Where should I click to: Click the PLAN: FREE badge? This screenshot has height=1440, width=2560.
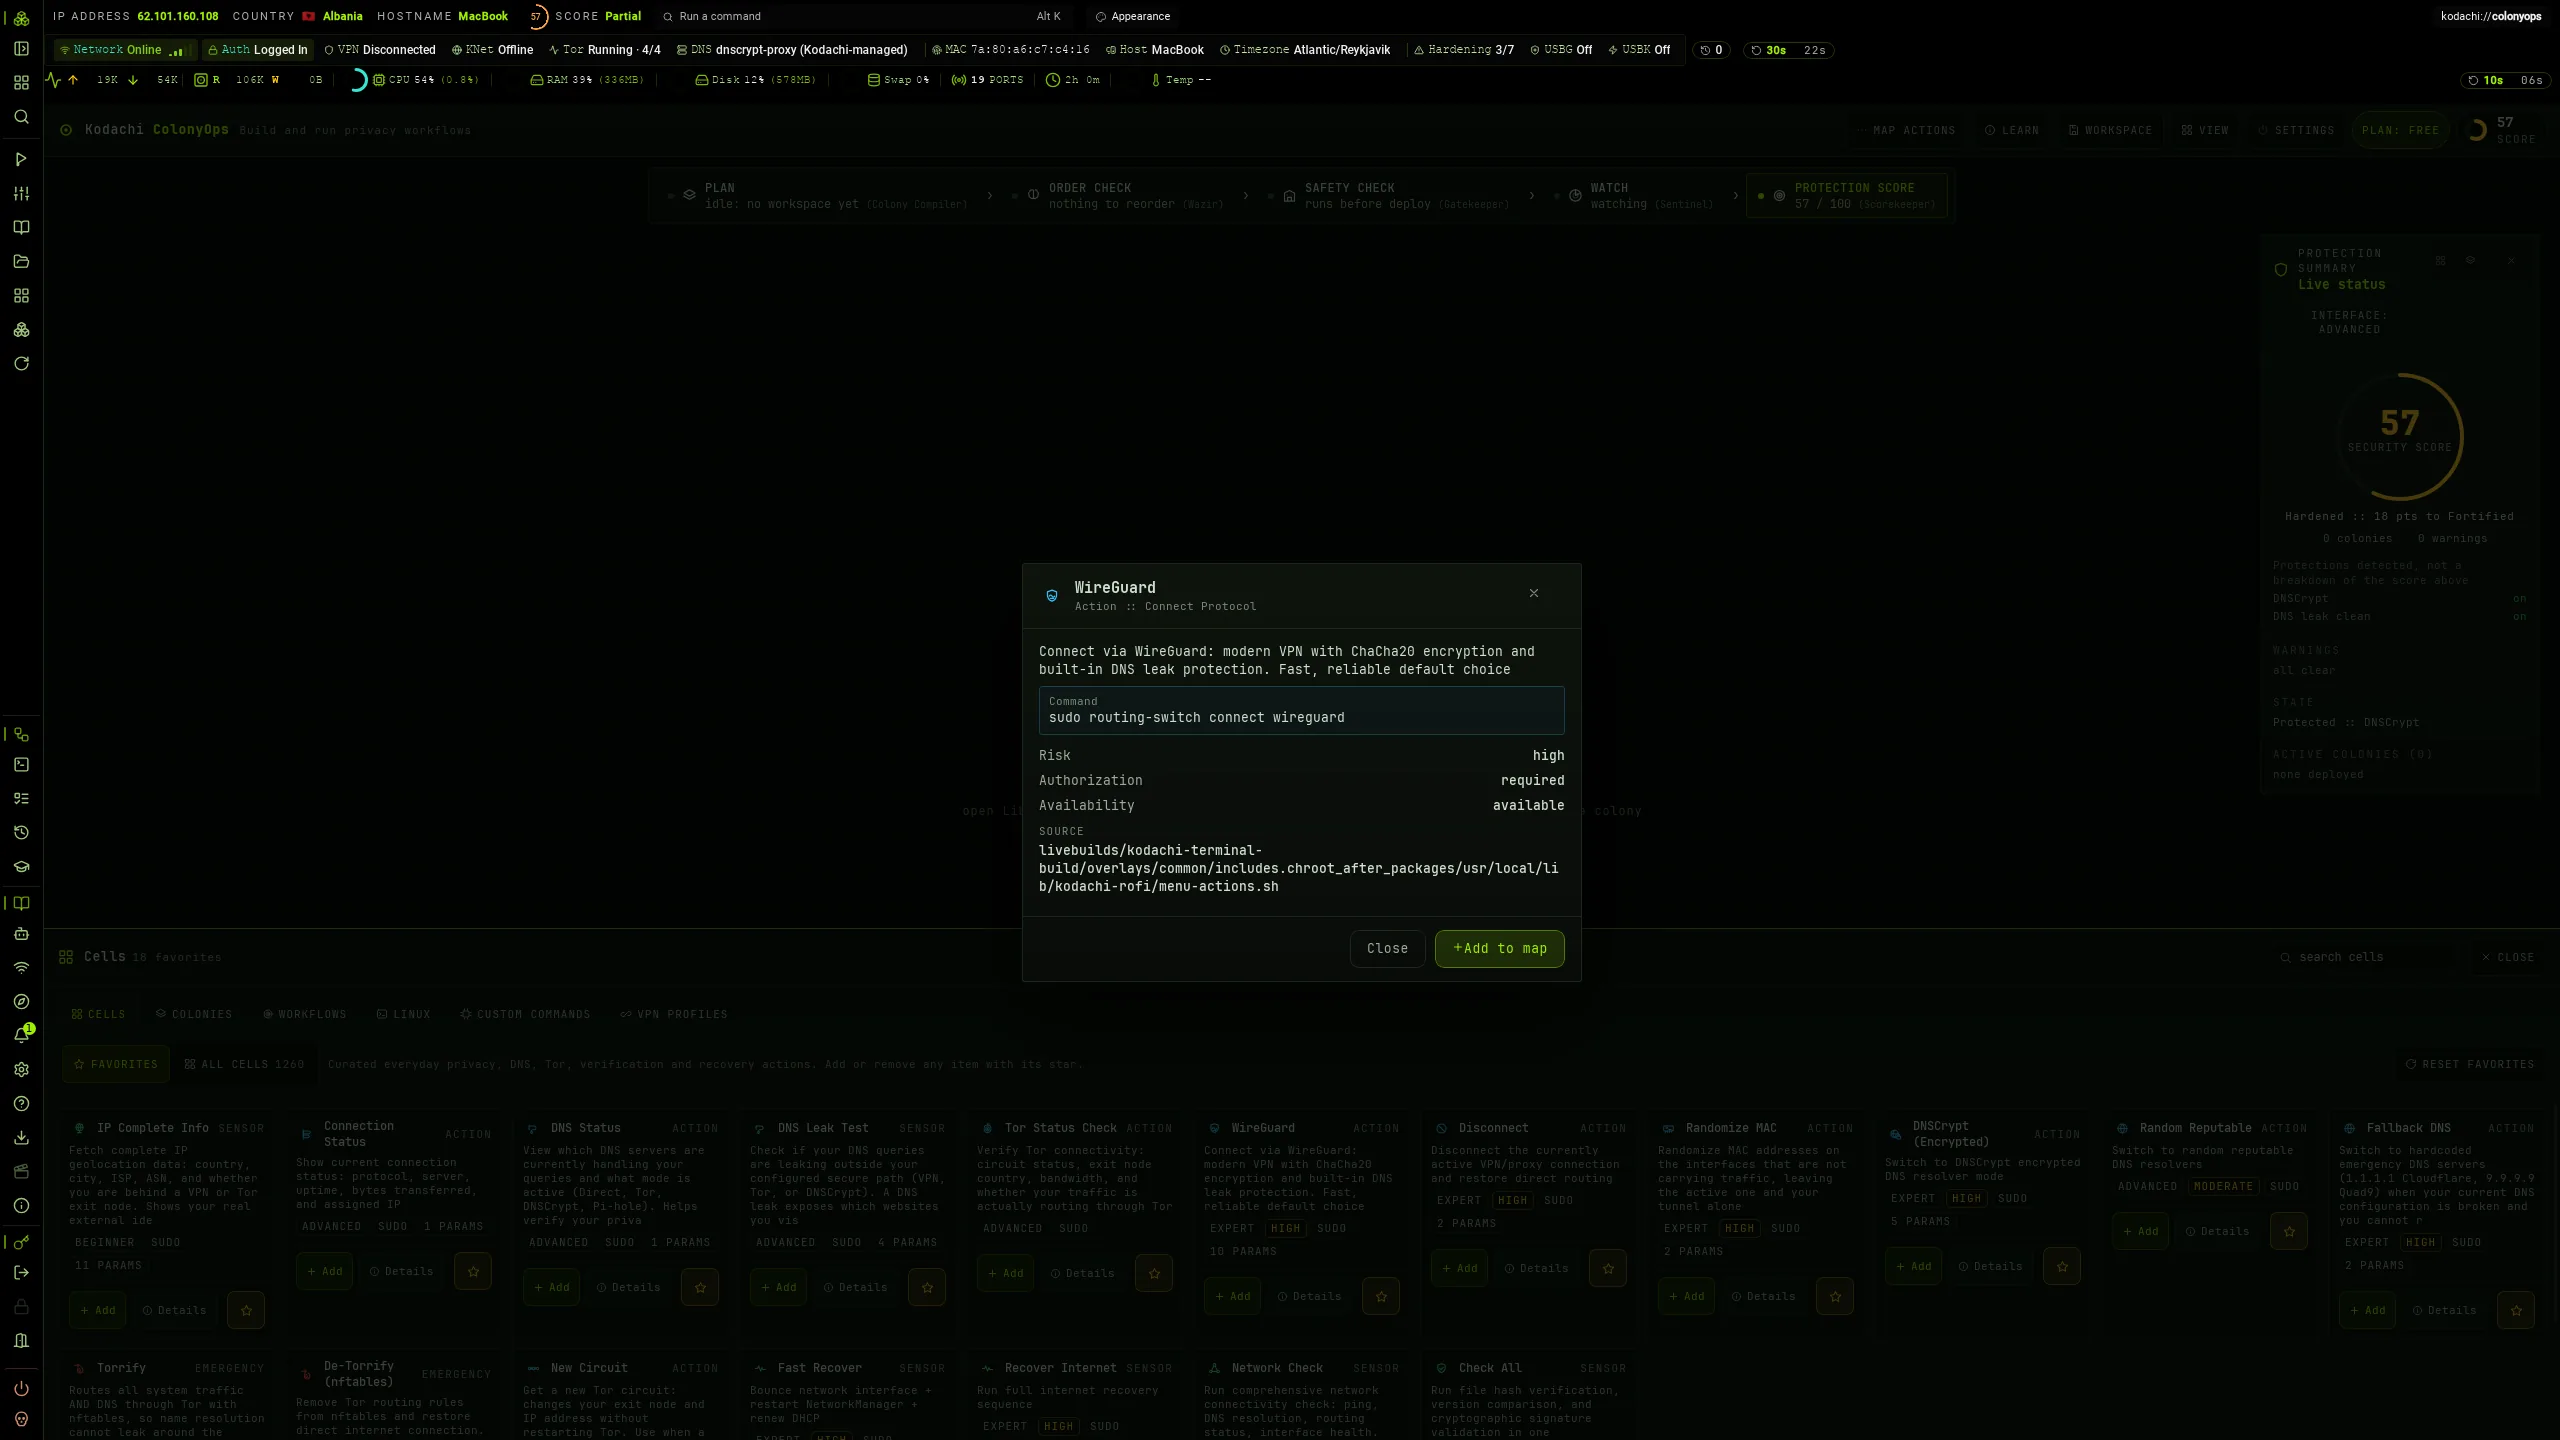[x=2400, y=131]
